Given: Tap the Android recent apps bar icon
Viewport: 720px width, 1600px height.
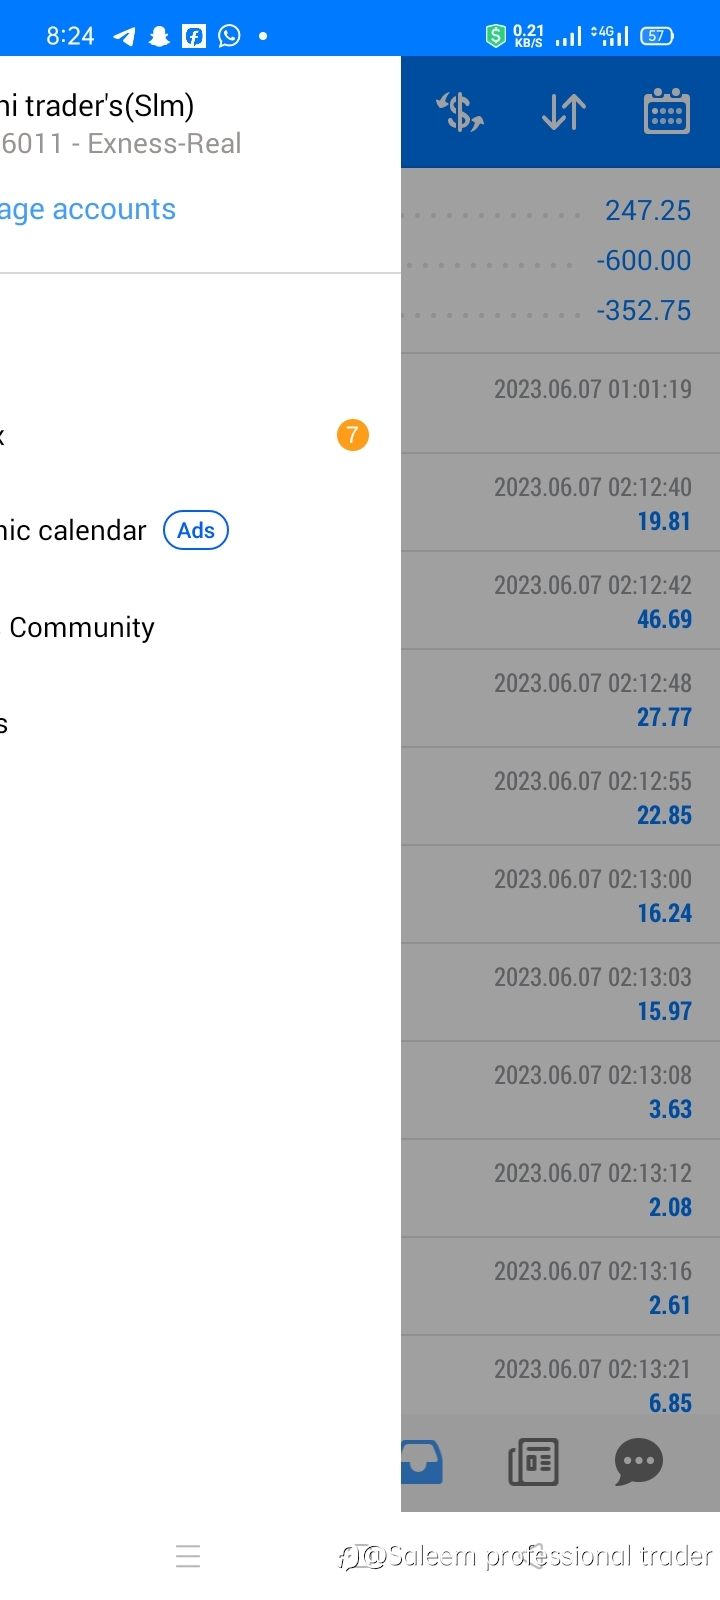Looking at the screenshot, I should [188, 1556].
